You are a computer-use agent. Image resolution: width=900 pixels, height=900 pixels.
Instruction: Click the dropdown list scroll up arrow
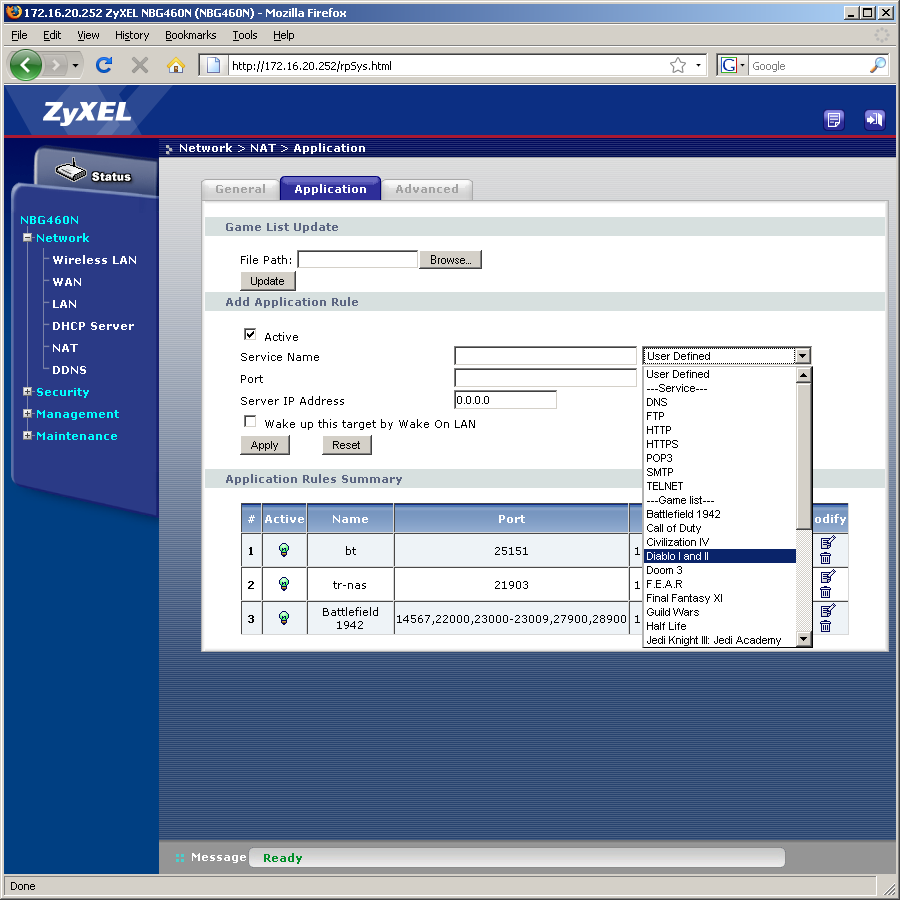coord(804,375)
